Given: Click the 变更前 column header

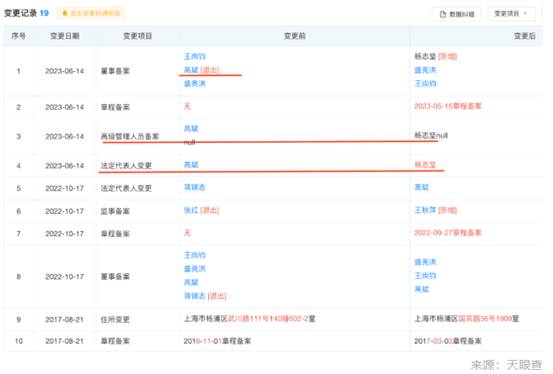Looking at the screenshot, I should click(x=295, y=36).
